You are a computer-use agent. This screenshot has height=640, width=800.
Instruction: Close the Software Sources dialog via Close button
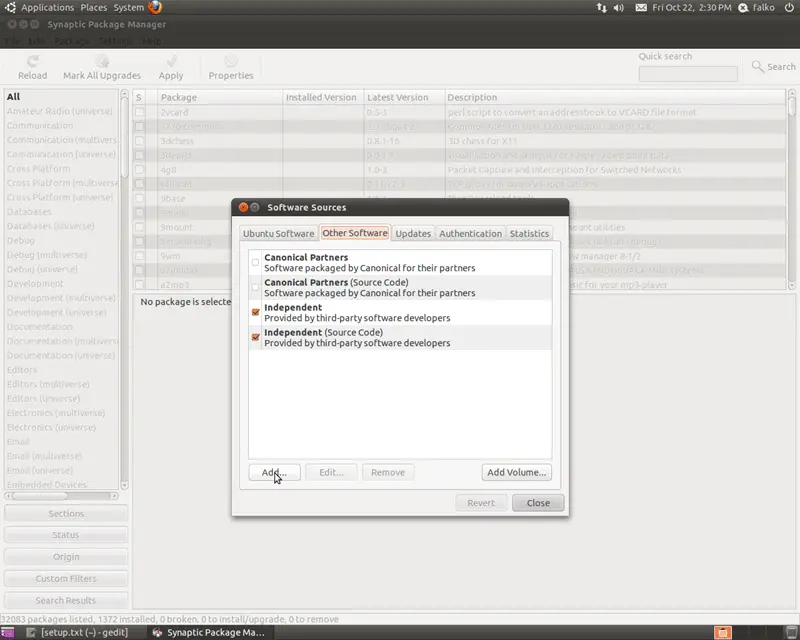pos(538,503)
